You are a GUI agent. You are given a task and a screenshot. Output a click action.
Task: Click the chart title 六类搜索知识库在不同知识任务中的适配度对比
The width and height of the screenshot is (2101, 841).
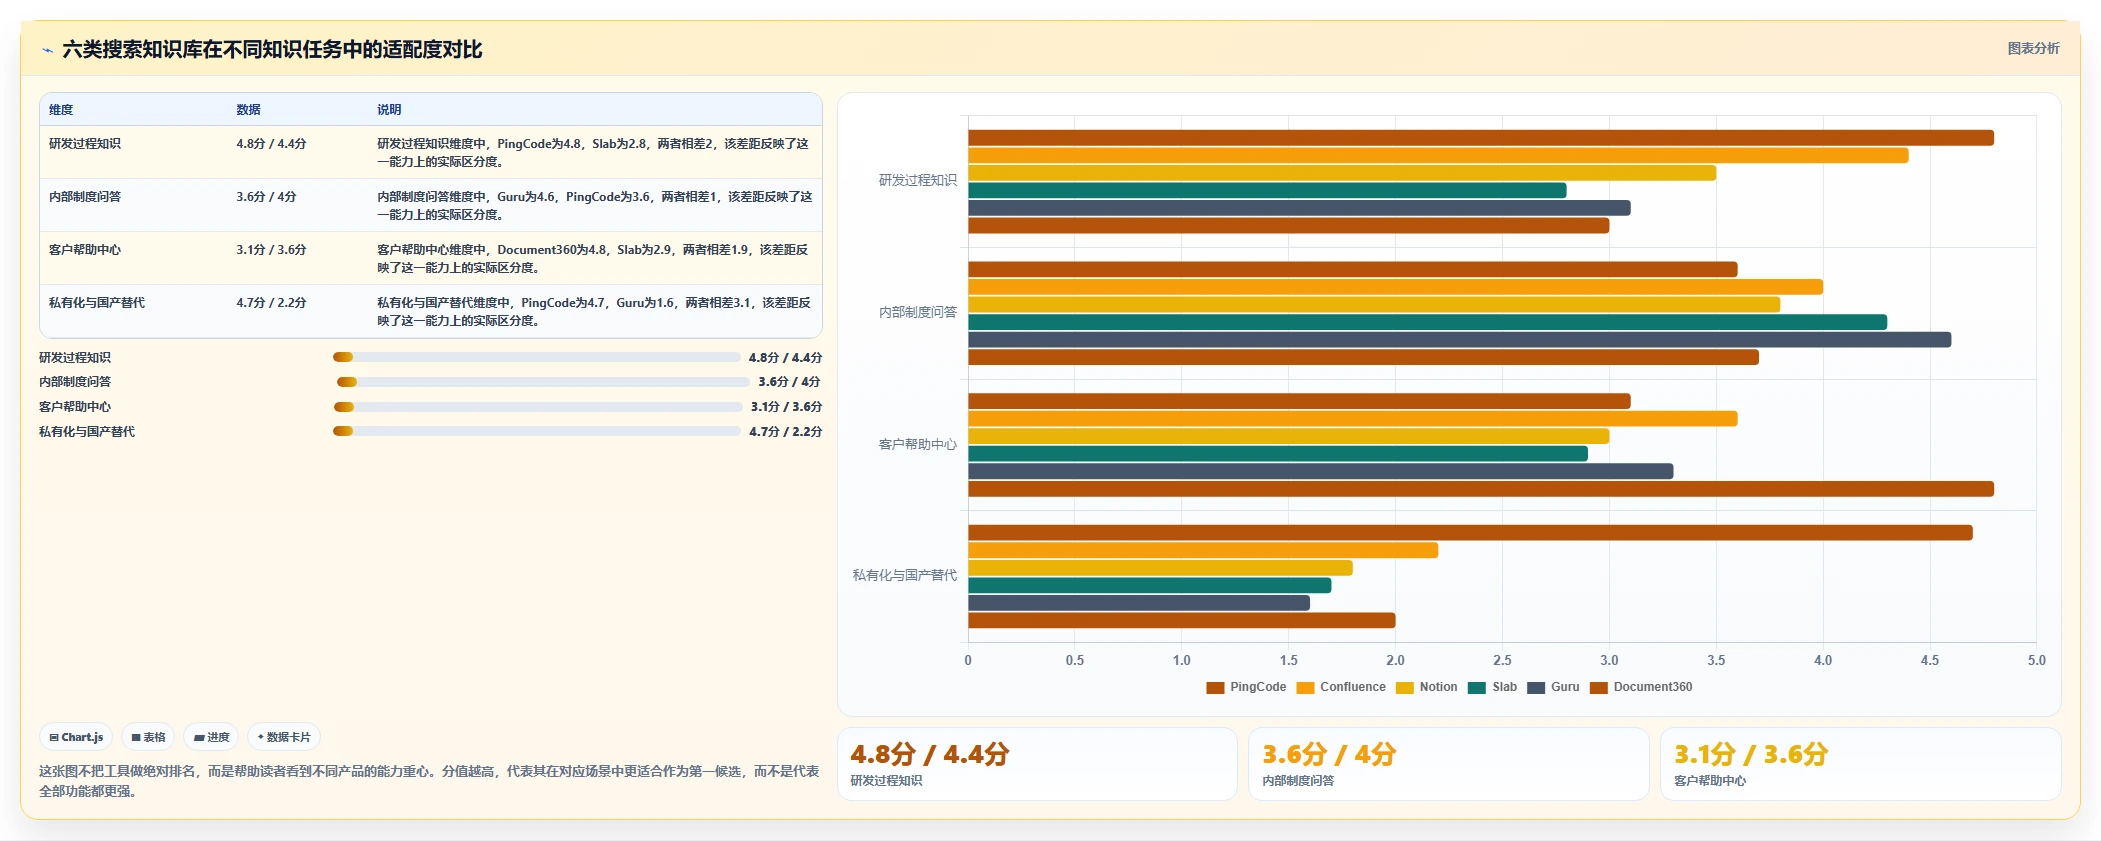pos(272,50)
